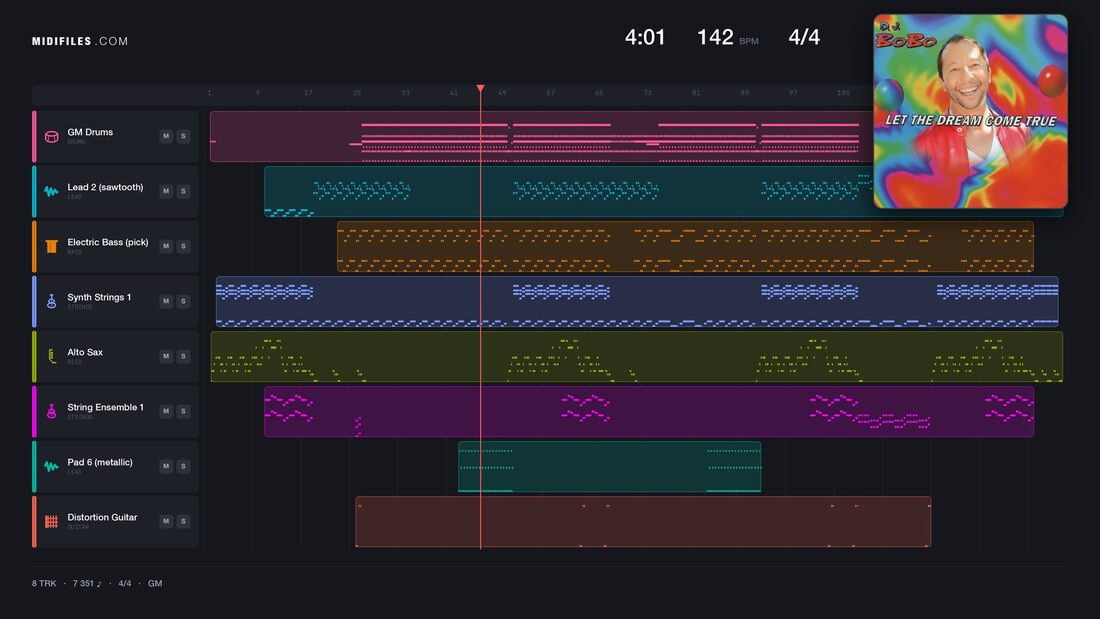Click the GM Drums drum icon
1100x619 pixels.
[51, 136]
